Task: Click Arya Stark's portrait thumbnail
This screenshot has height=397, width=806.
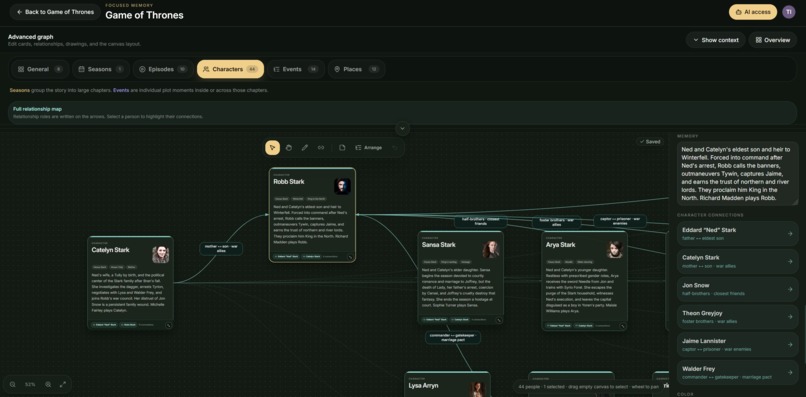Action: pos(614,249)
